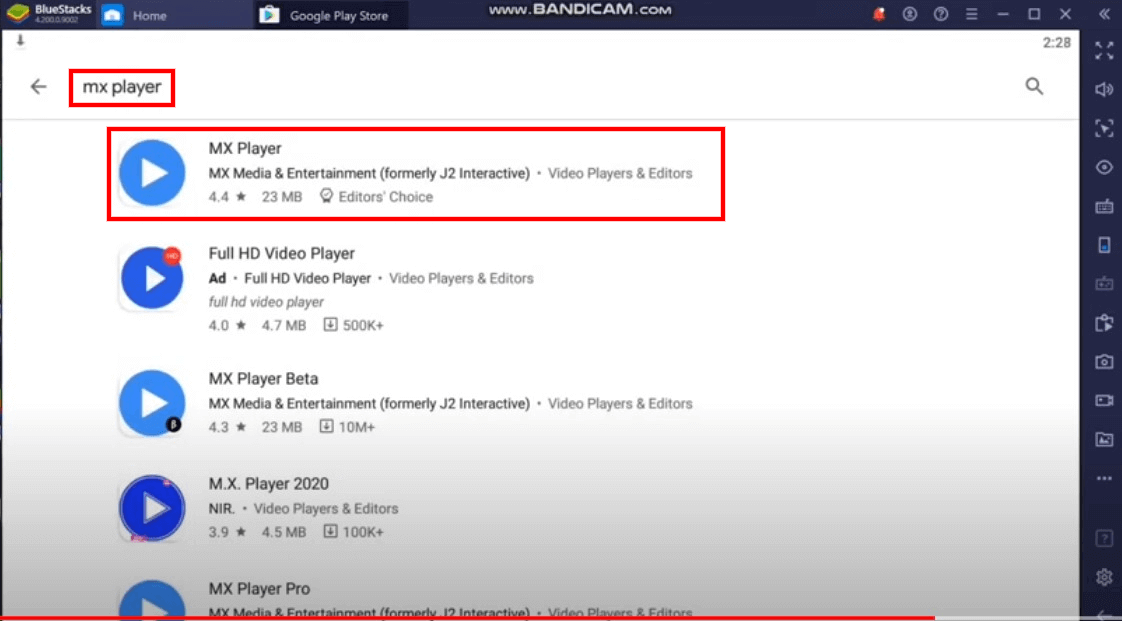Click the Editors' Choice badge
This screenshot has width=1122, height=621.
click(x=376, y=197)
